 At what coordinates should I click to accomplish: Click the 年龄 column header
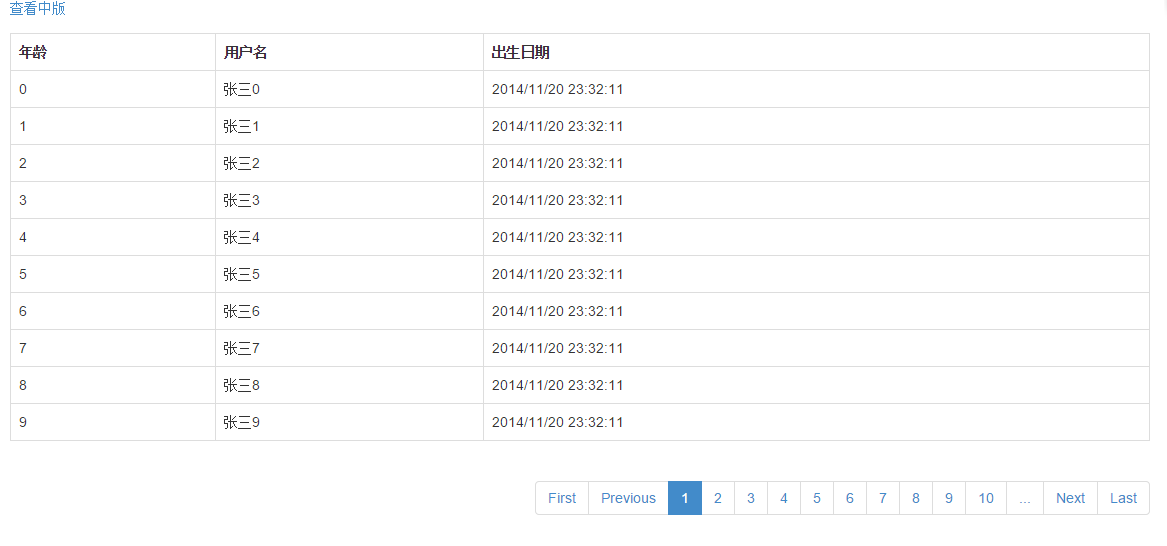33,53
